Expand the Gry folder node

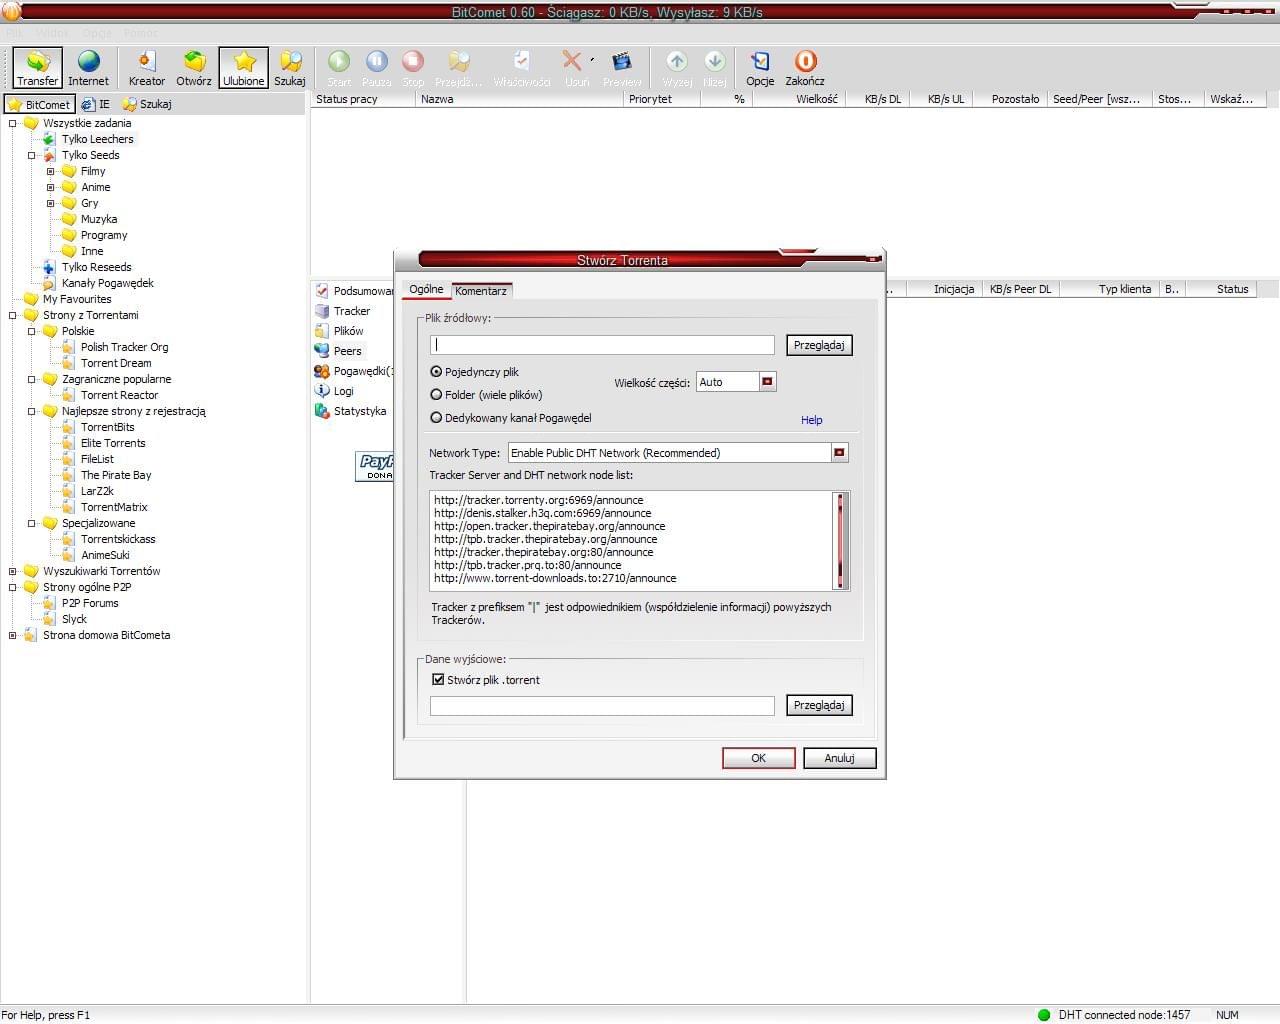[50, 203]
